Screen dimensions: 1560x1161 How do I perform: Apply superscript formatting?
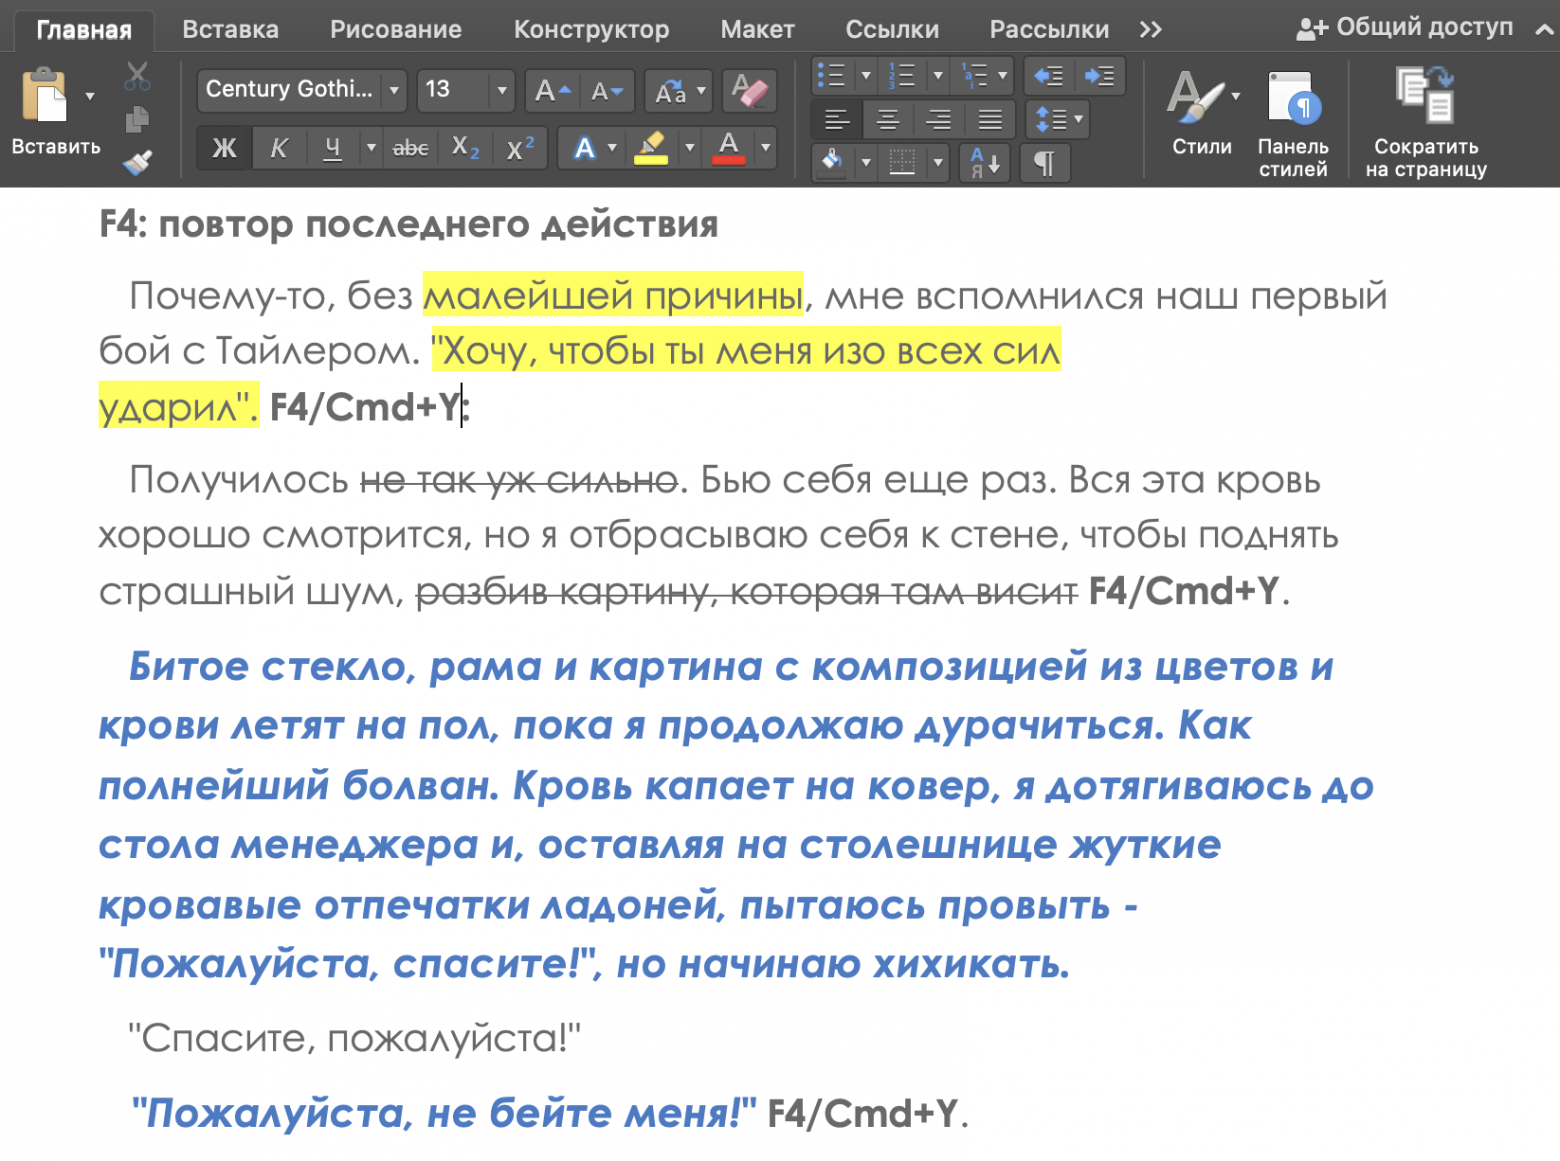pos(518,148)
